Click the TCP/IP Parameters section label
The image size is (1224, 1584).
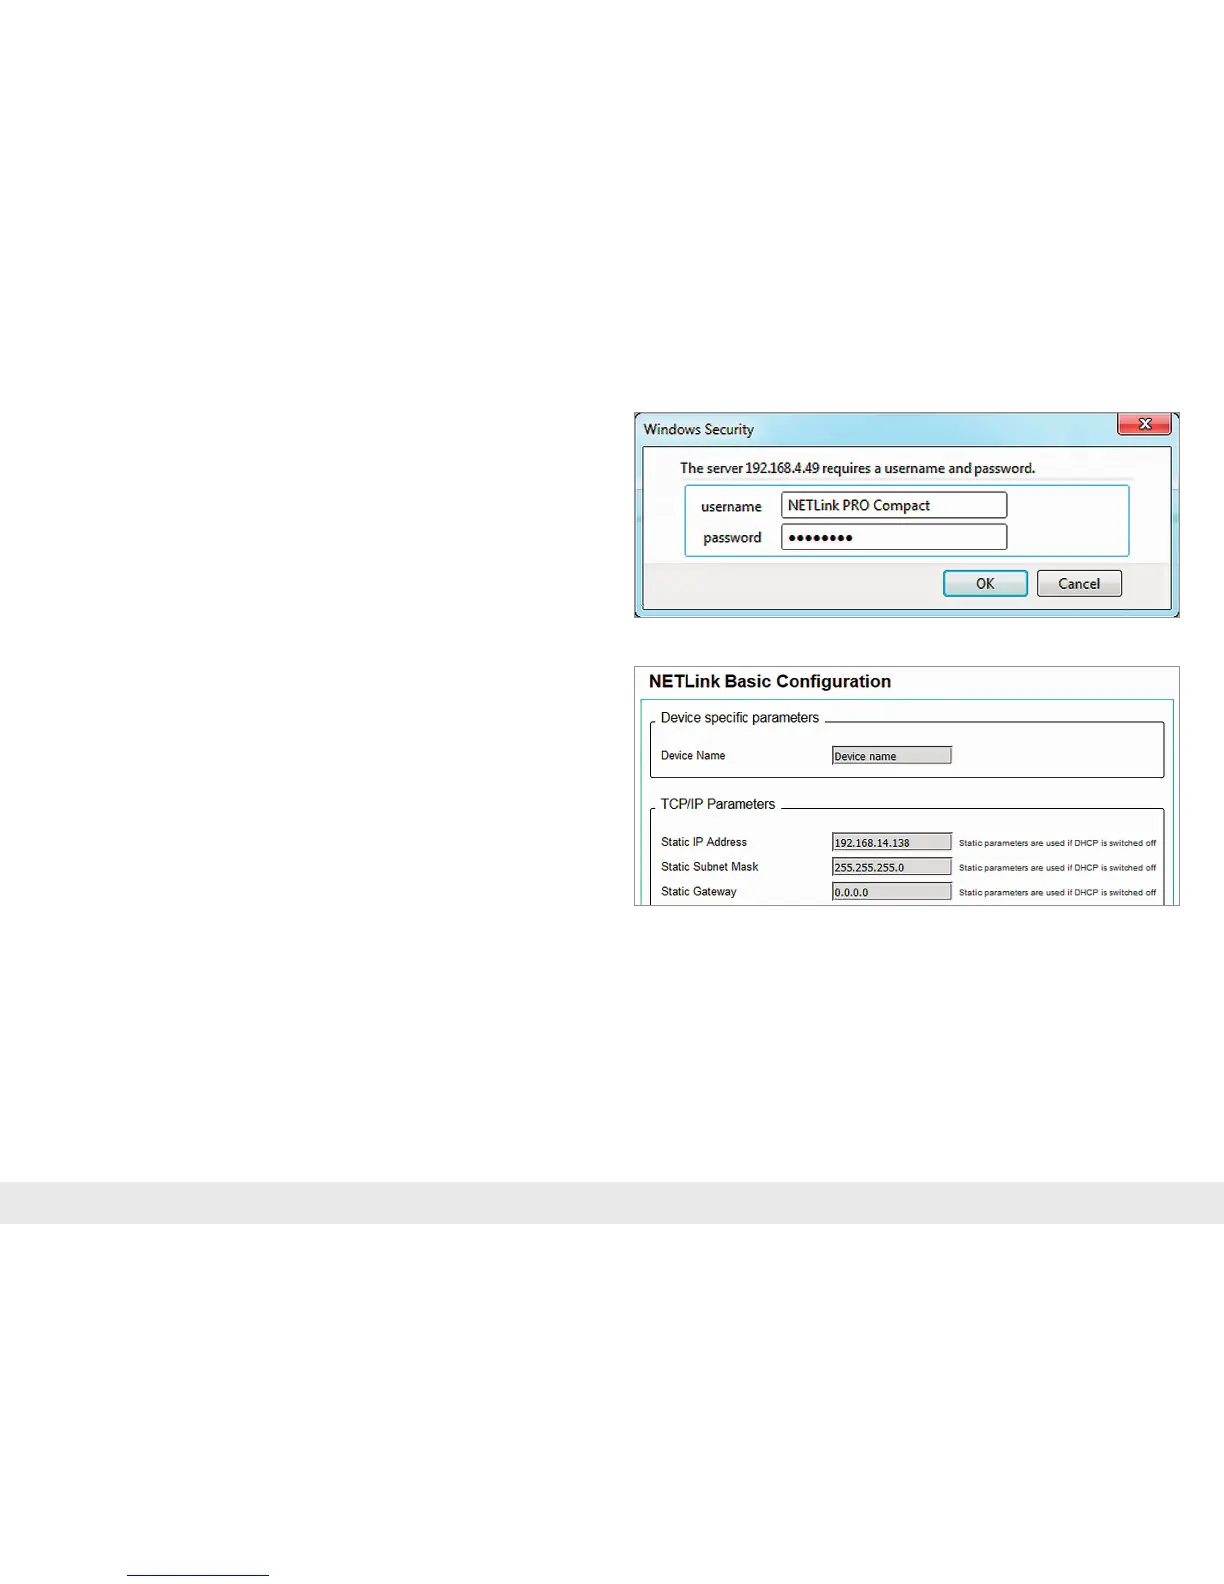(718, 804)
